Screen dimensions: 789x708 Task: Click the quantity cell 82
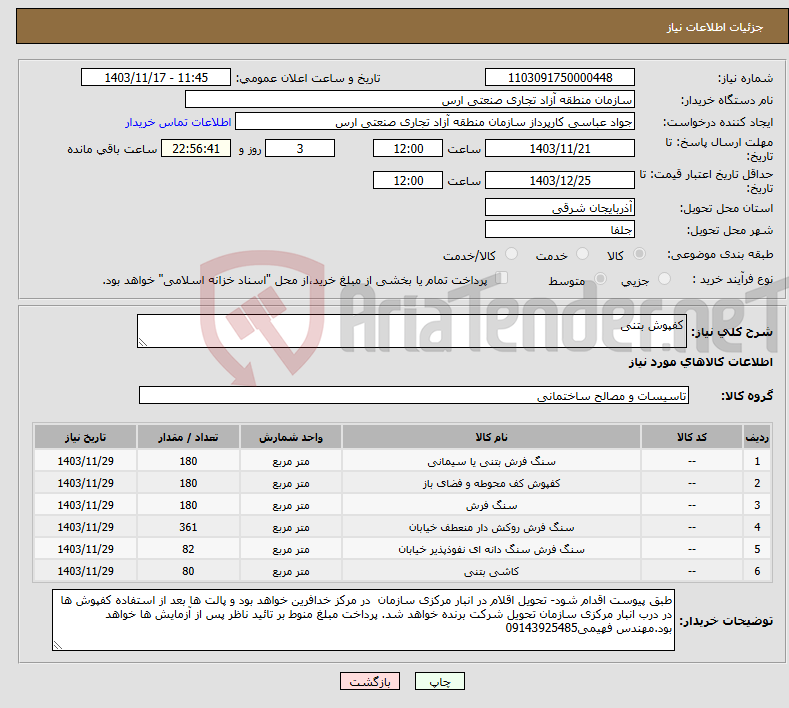coord(188,549)
